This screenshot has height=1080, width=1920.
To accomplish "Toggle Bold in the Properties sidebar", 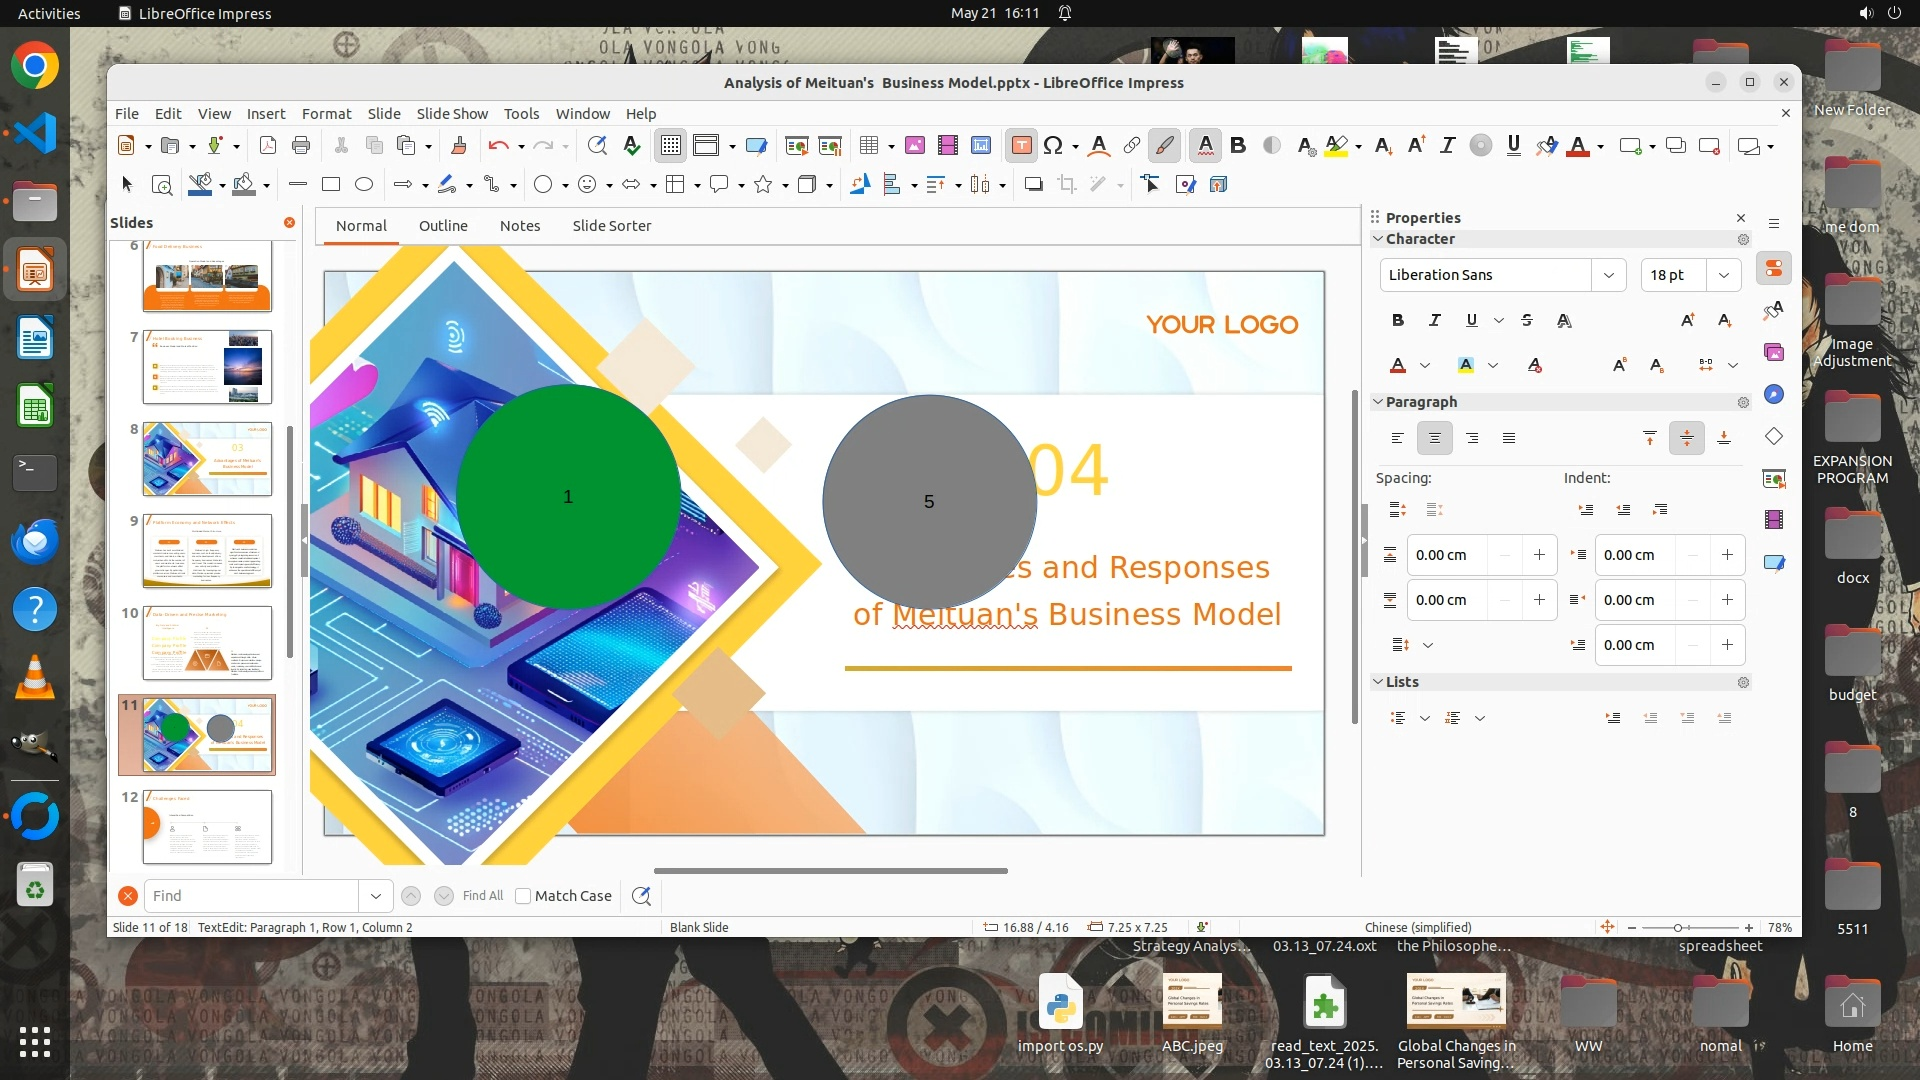I will [x=1398, y=320].
